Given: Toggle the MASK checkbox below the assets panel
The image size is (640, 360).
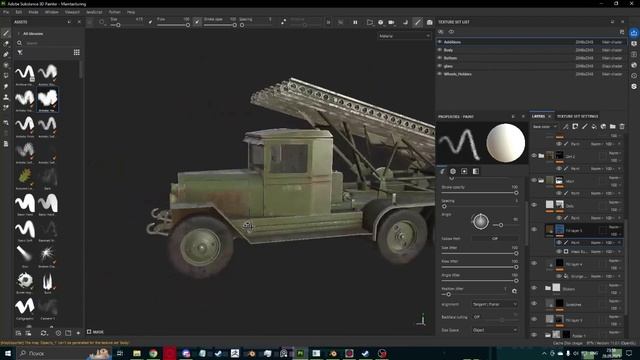Looking at the screenshot, I should click(x=89, y=332).
